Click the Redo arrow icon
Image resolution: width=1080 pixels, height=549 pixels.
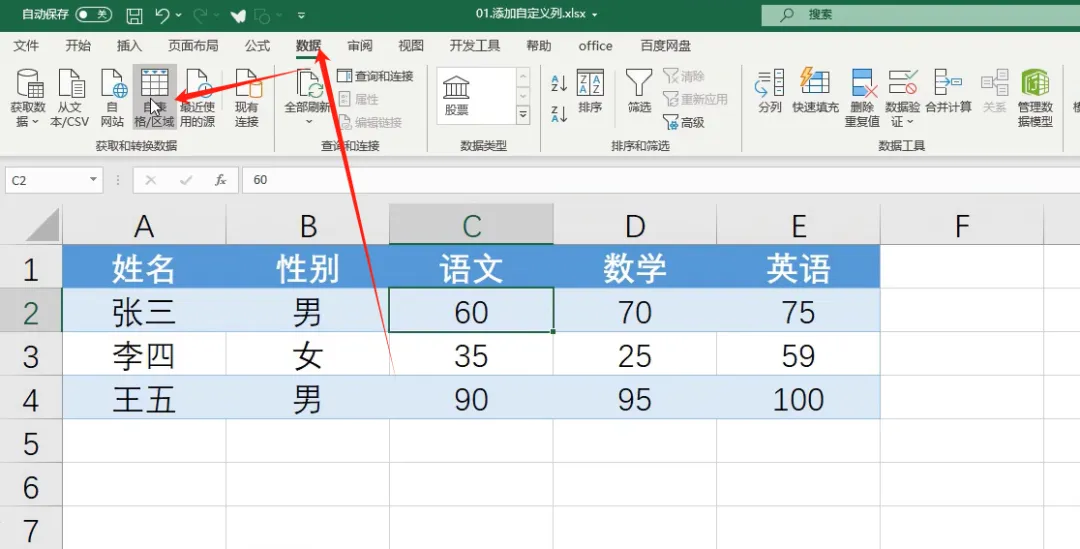(200, 14)
